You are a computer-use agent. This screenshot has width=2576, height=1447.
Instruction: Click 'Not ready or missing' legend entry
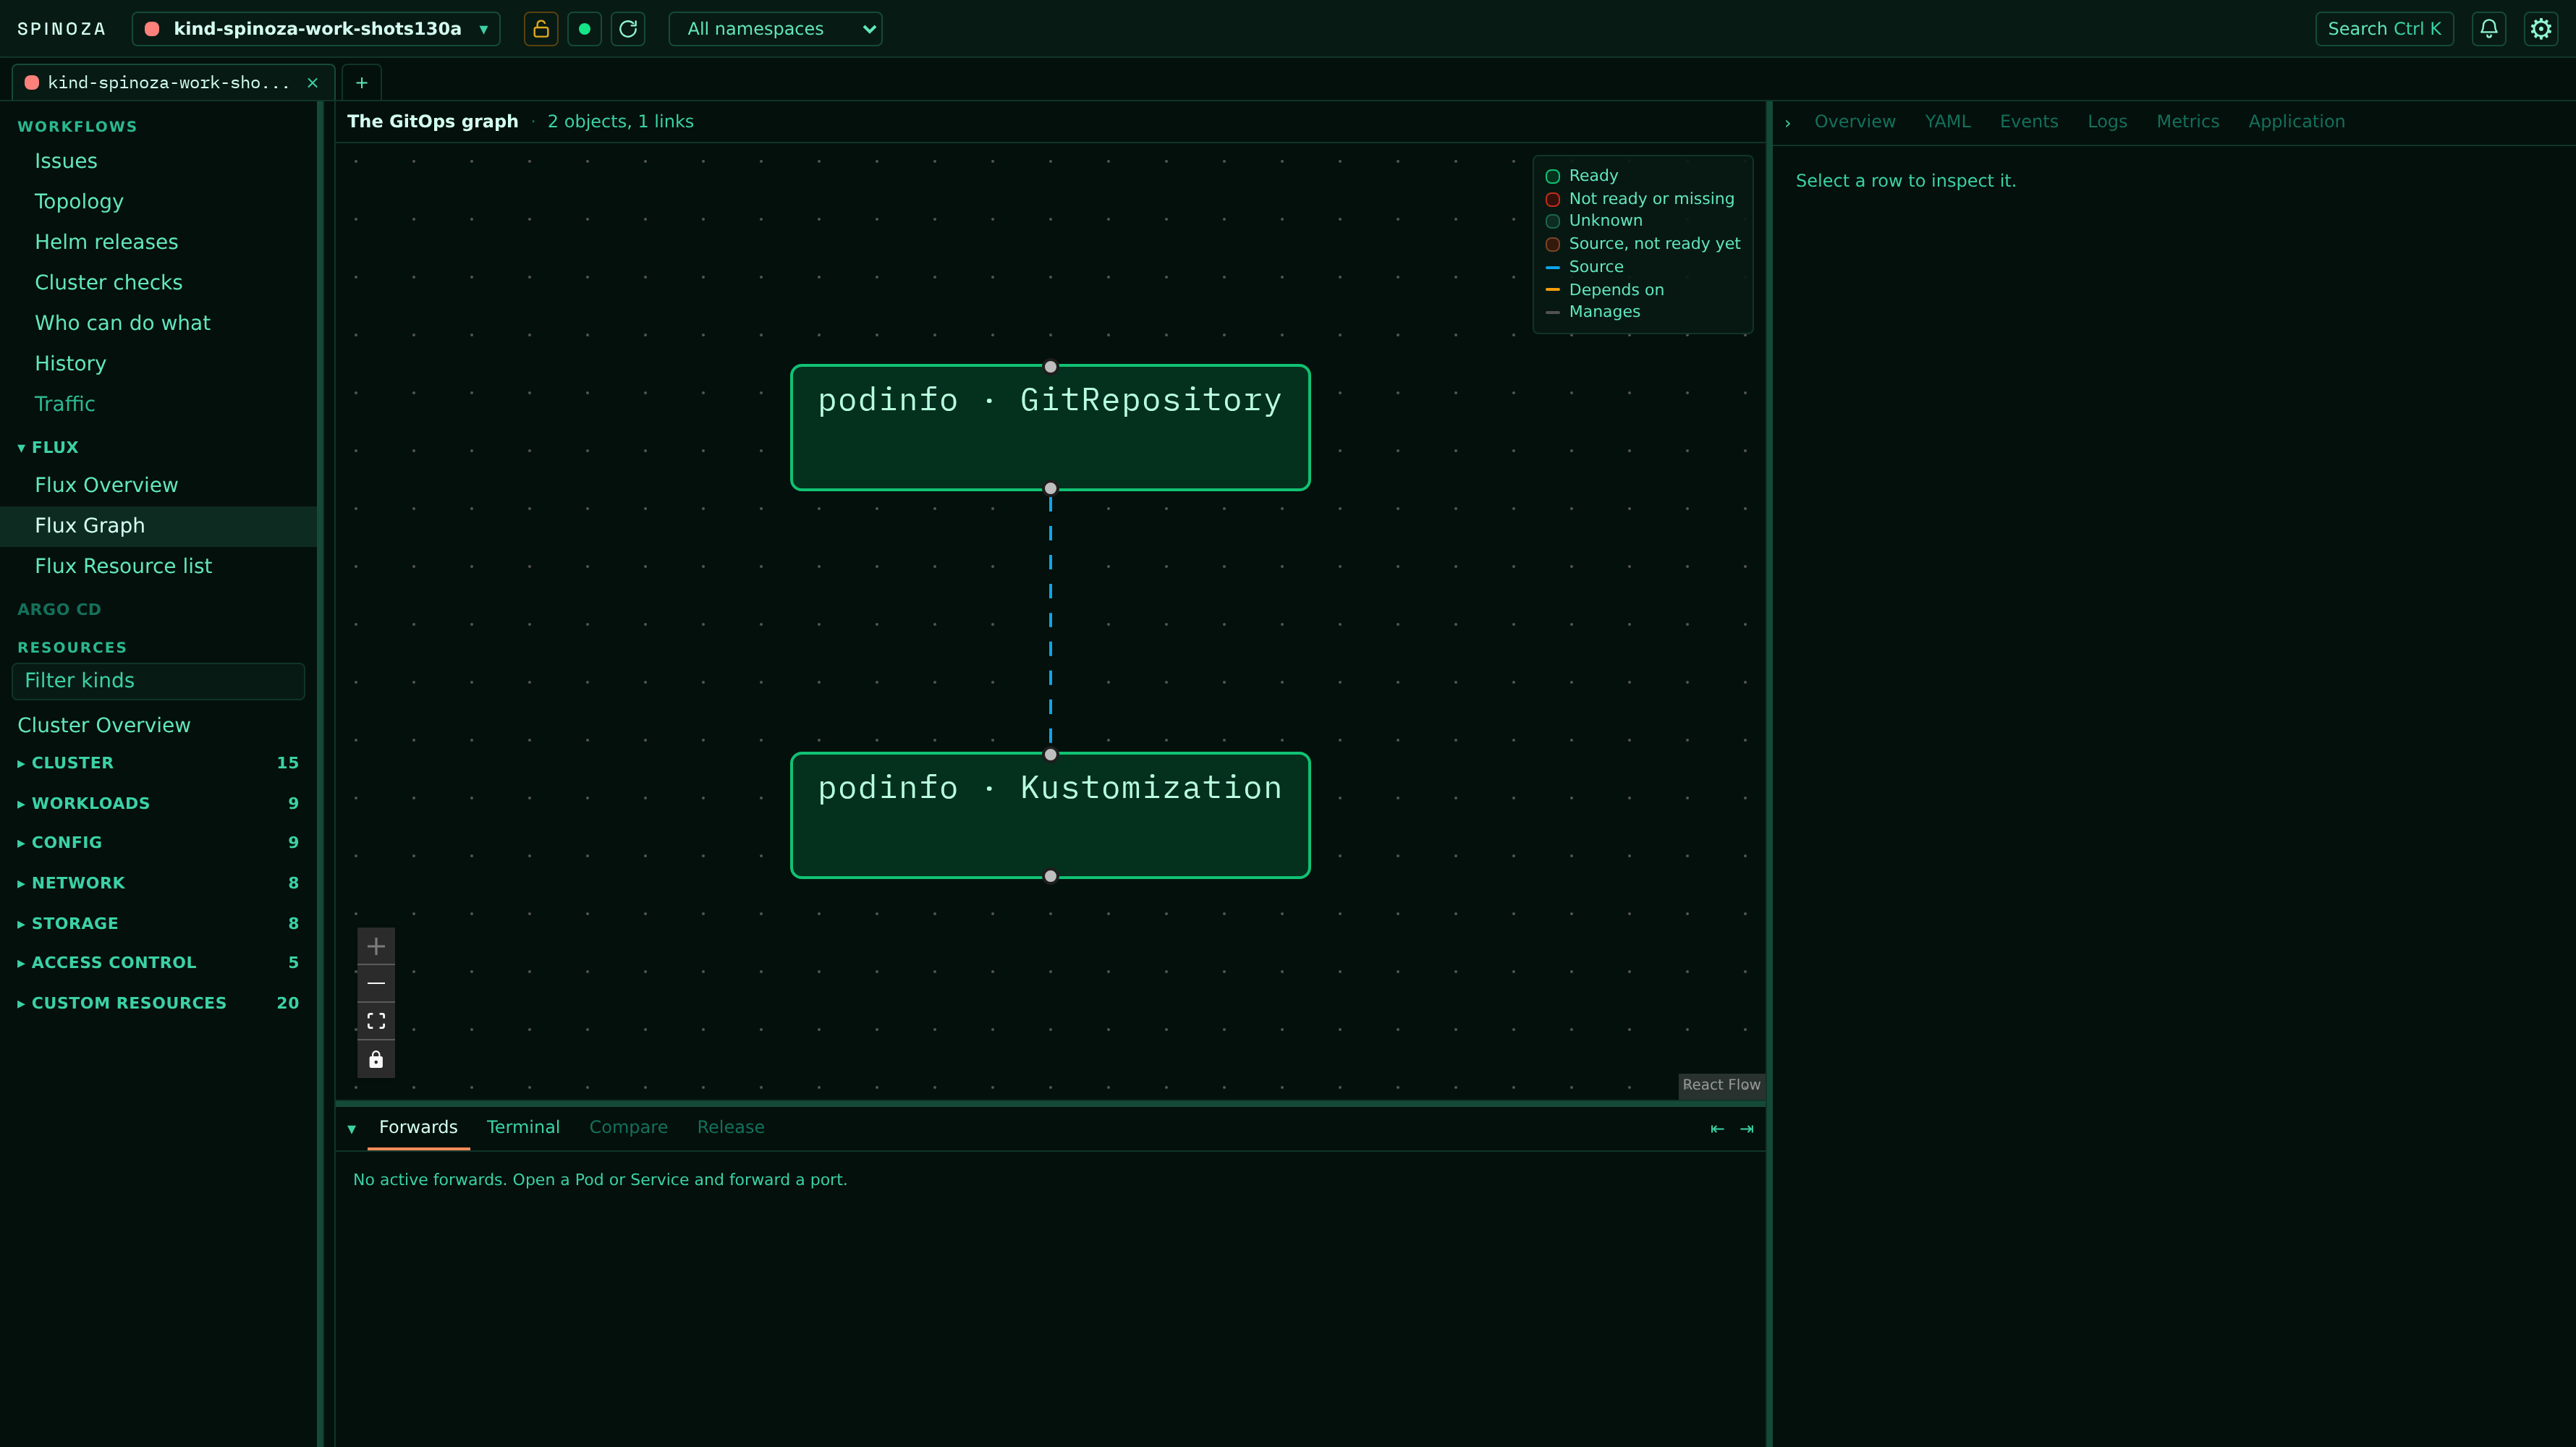pos(1640,199)
